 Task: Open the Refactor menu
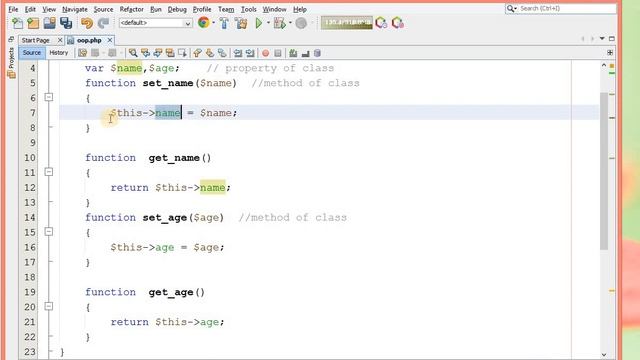pyautogui.click(x=131, y=9)
